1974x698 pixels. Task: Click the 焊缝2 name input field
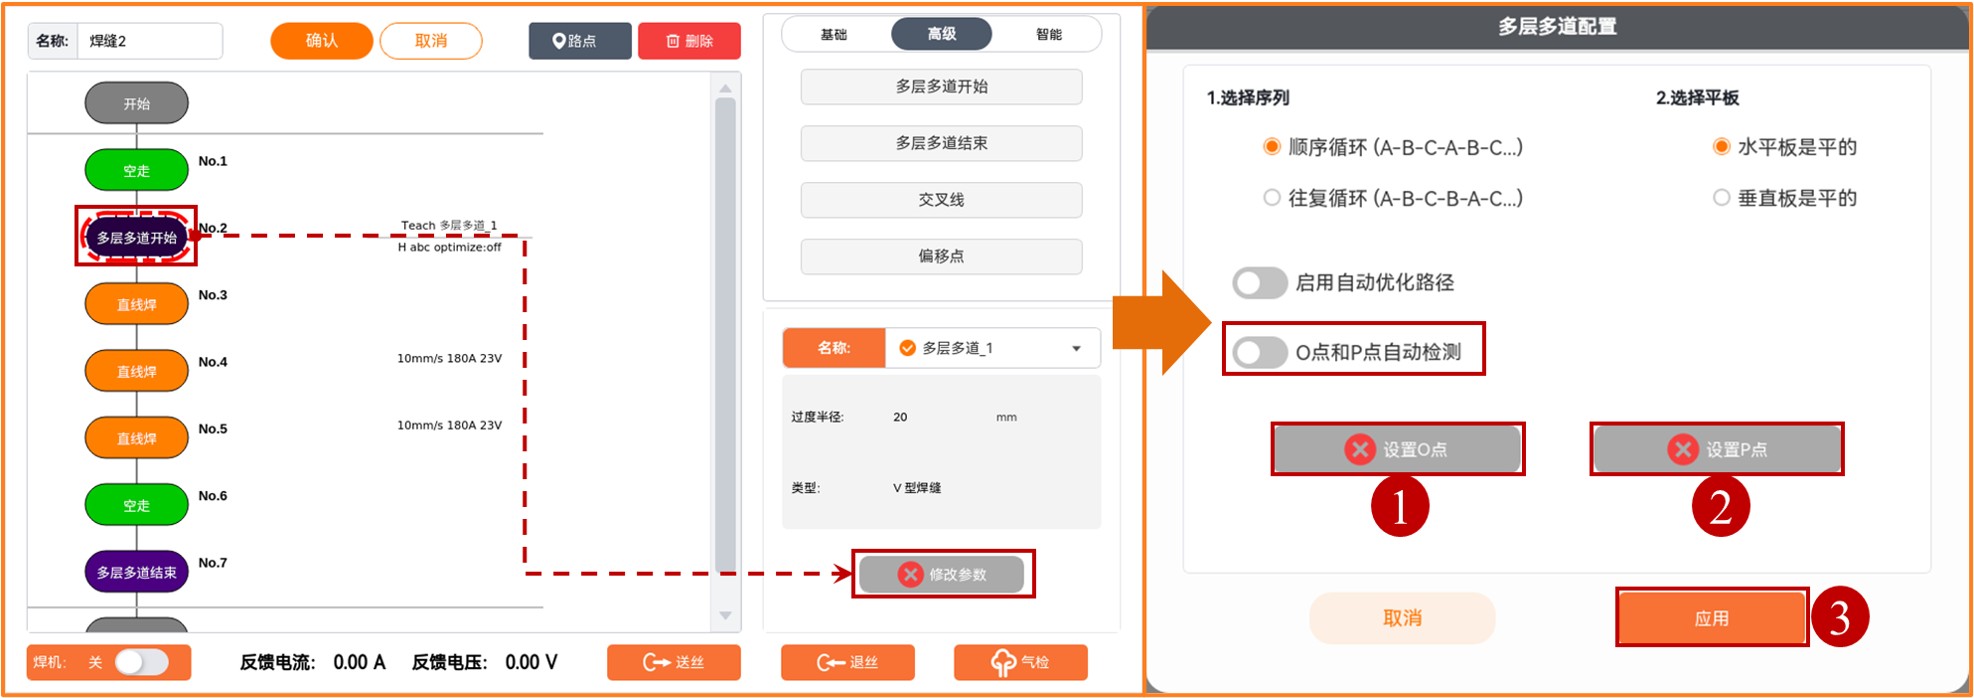point(150,41)
